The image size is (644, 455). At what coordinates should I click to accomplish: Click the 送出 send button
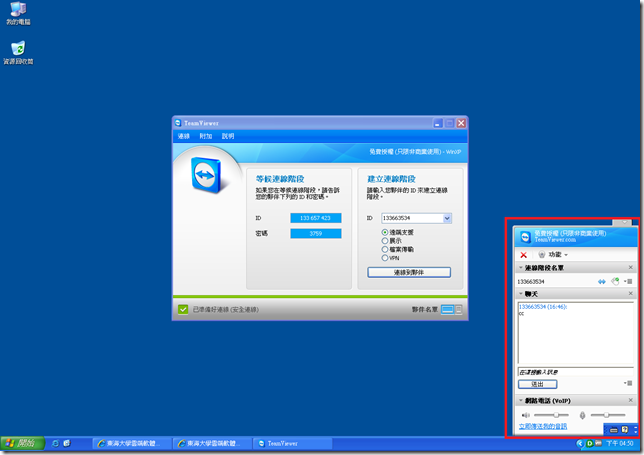[538, 384]
